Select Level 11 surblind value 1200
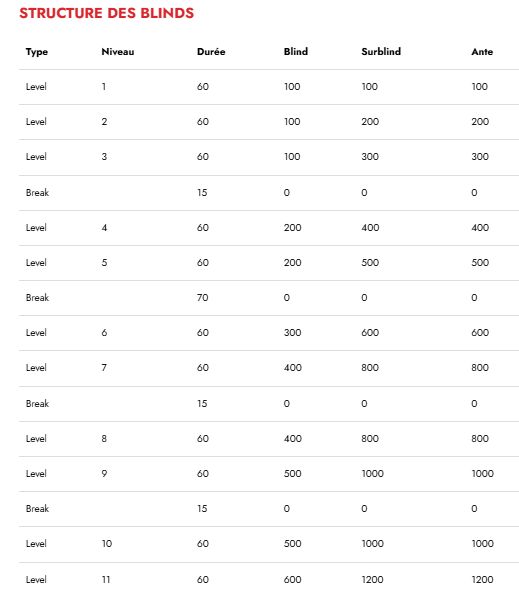519x596 pixels. [372, 580]
